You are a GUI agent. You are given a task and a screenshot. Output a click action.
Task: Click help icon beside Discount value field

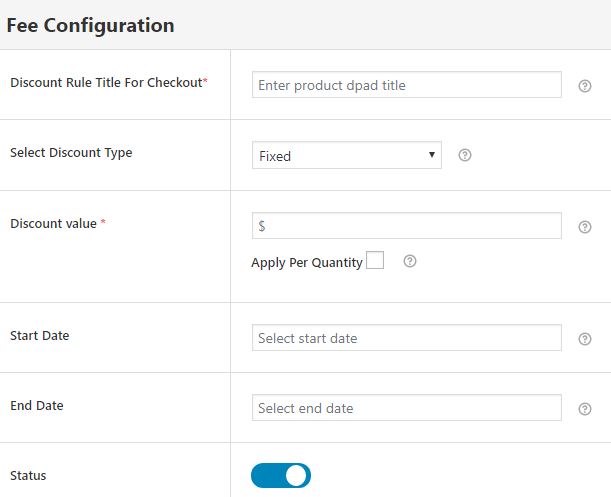coord(585,227)
